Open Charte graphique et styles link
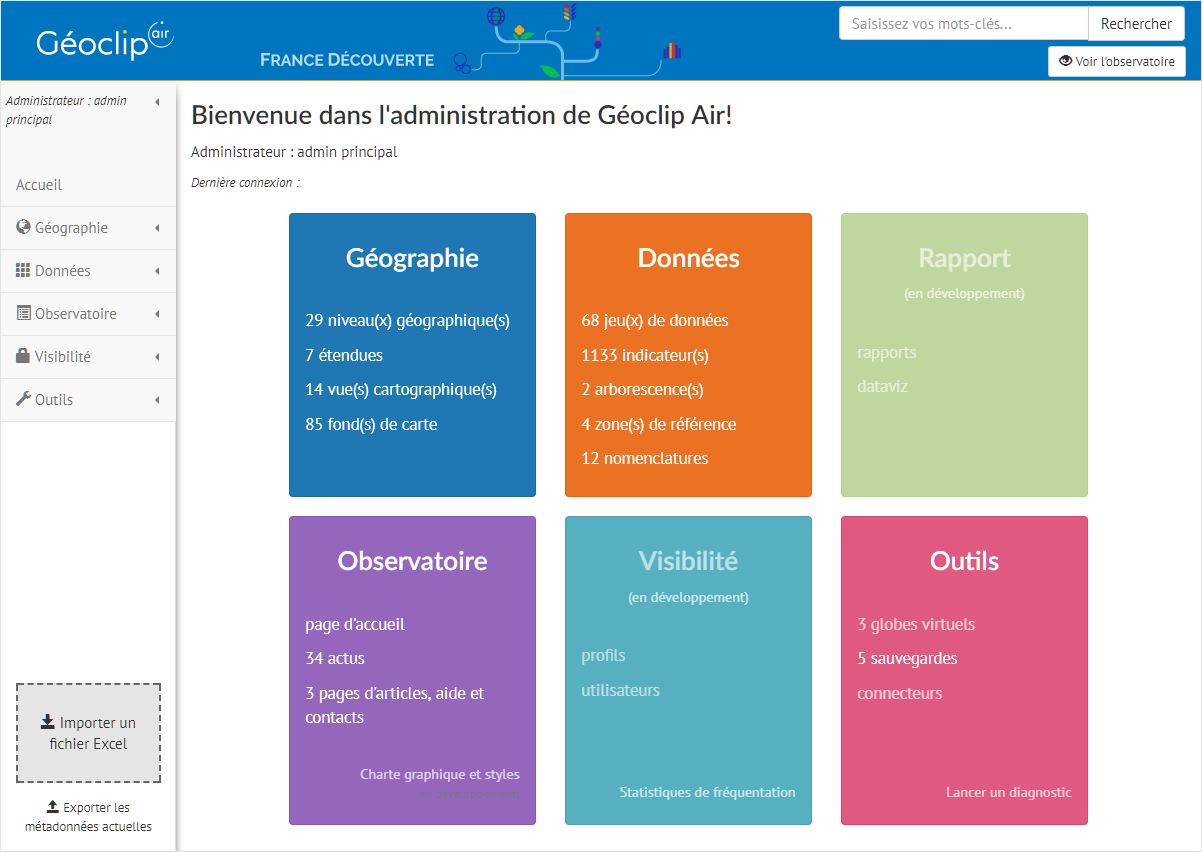Screen dimensions: 1202x852 (440, 774)
